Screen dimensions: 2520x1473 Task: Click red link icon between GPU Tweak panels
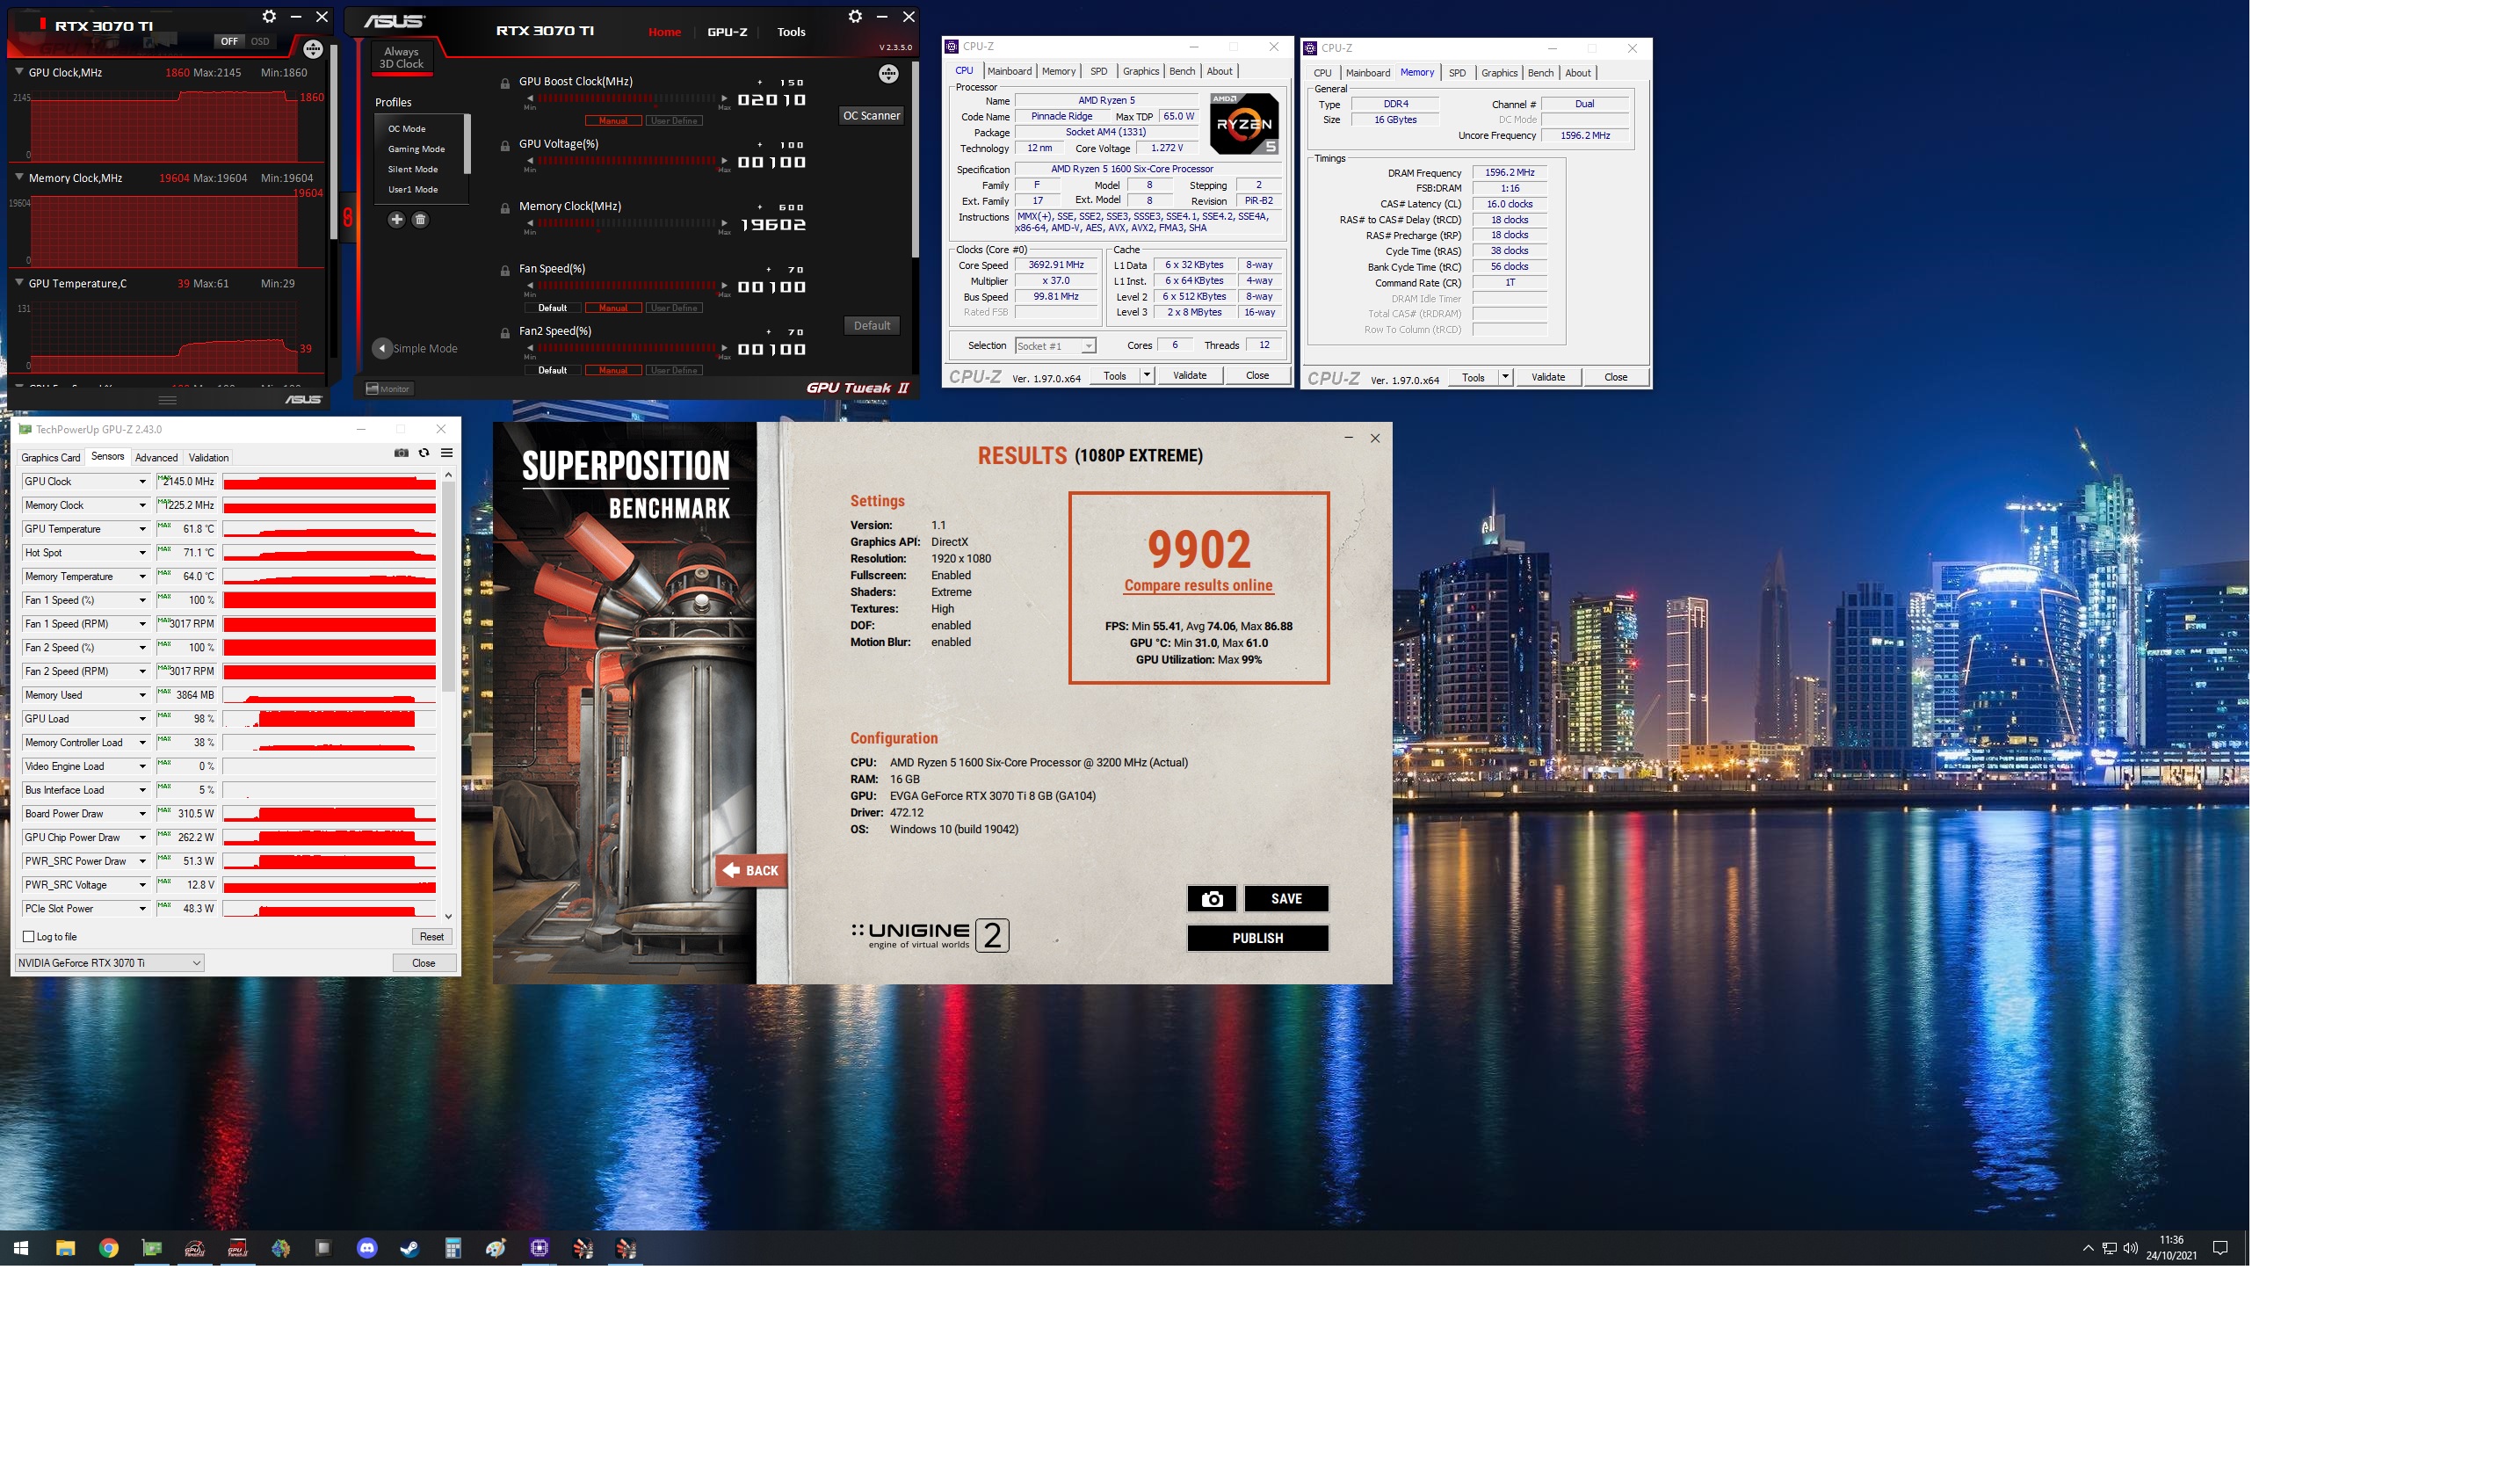(x=347, y=217)
